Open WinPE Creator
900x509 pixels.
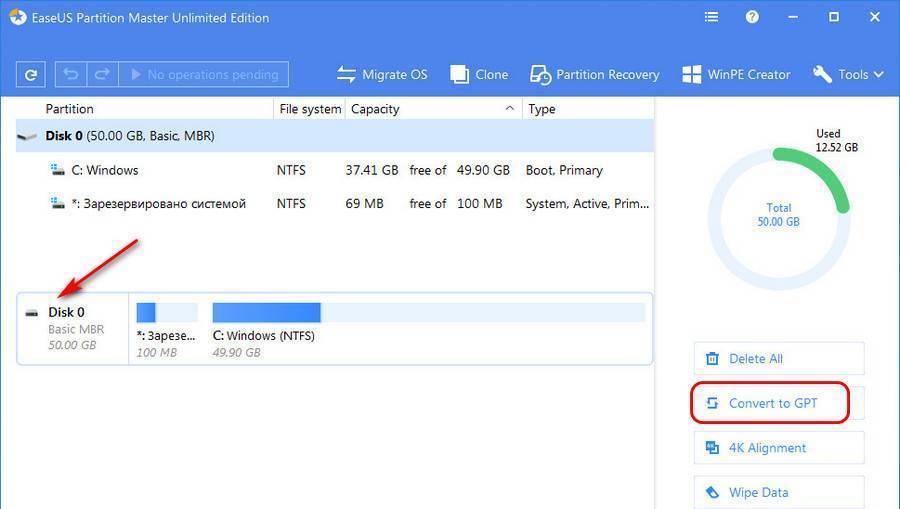pos(736,74)
